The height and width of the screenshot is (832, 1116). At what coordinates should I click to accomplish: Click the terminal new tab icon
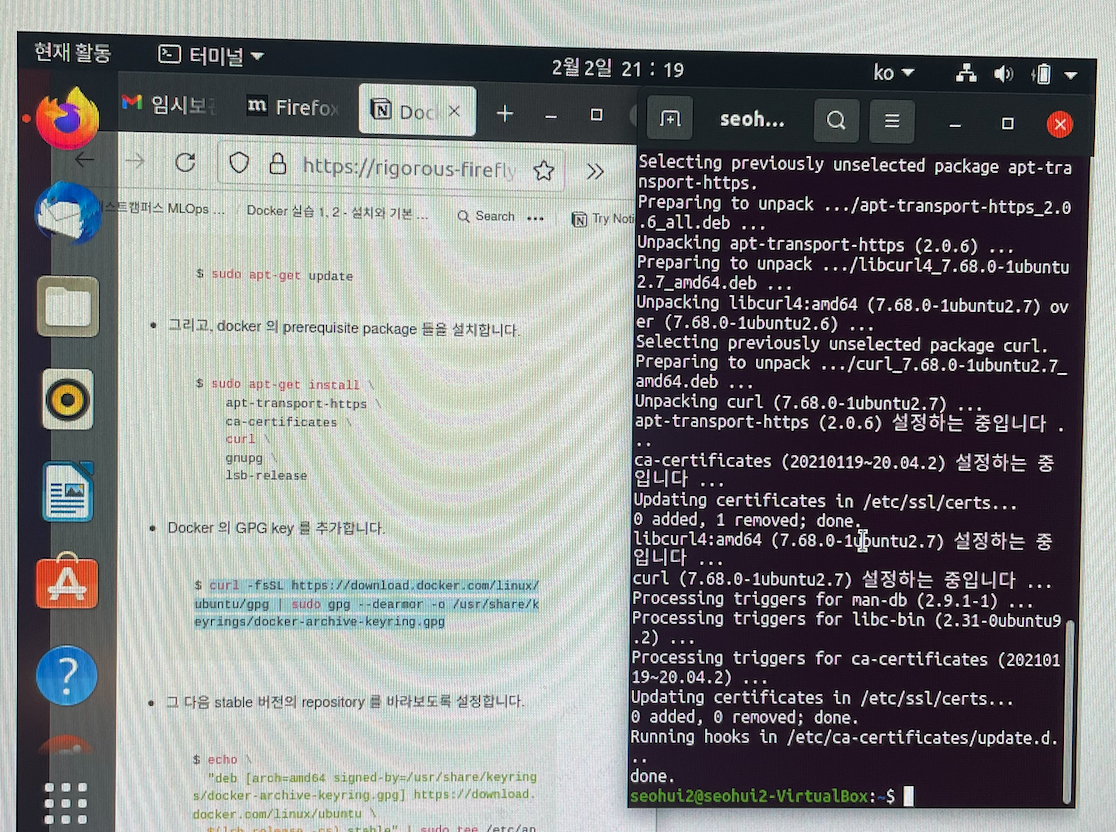pos(670,119)
